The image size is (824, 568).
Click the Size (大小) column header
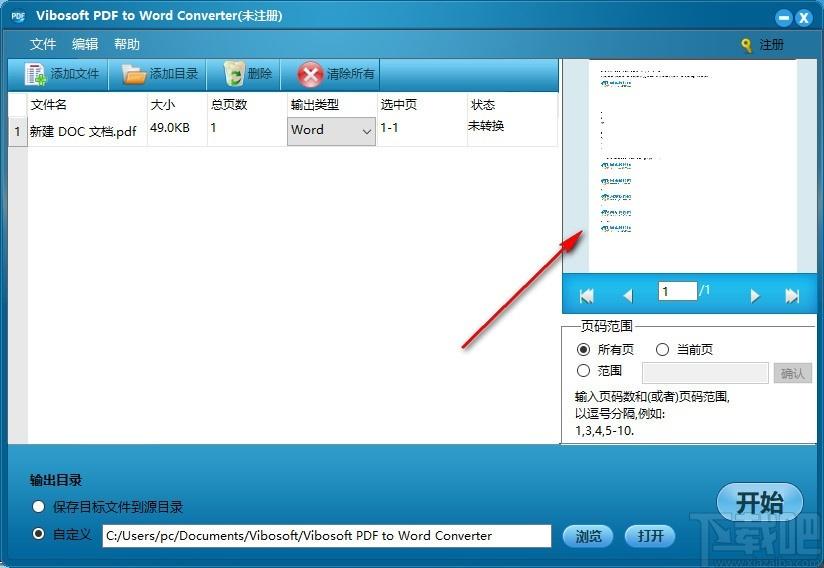tap(177, 105)
